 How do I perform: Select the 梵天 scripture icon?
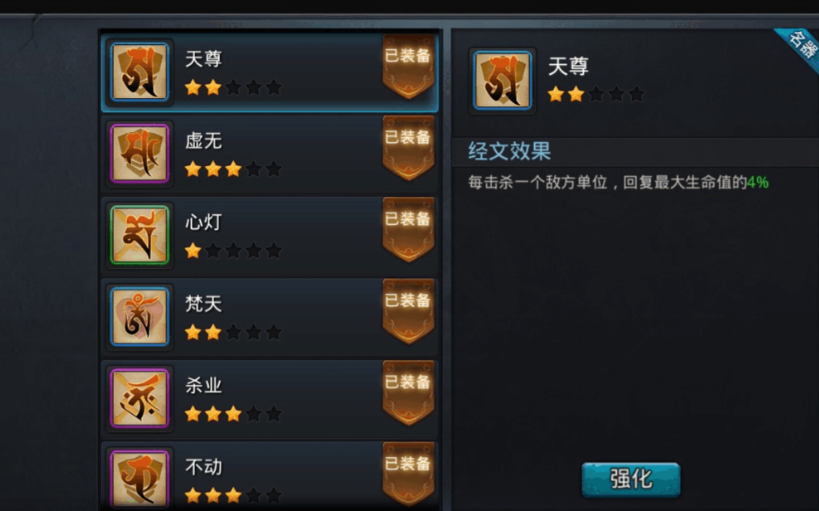click(139, 316)
